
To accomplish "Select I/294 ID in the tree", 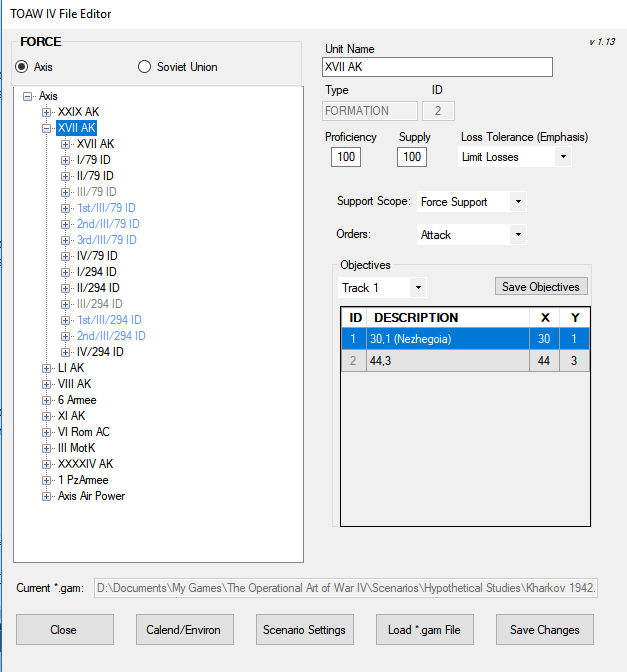I will pyautogui.click(x=96, y=272).
